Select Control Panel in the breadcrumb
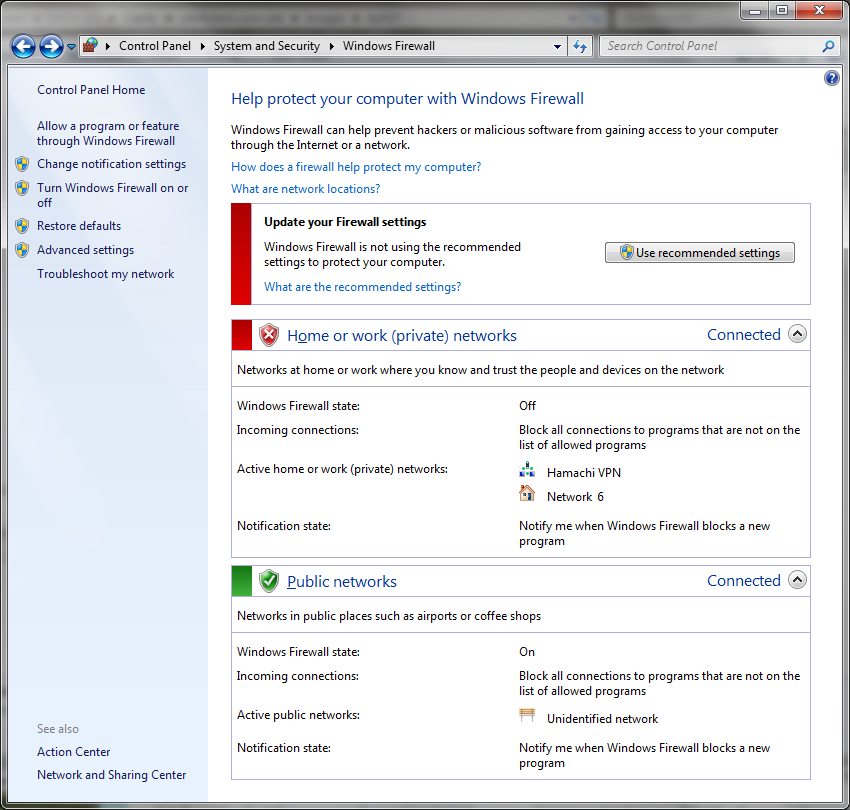This screenshot has width=850, height=810. pos(155,46)
